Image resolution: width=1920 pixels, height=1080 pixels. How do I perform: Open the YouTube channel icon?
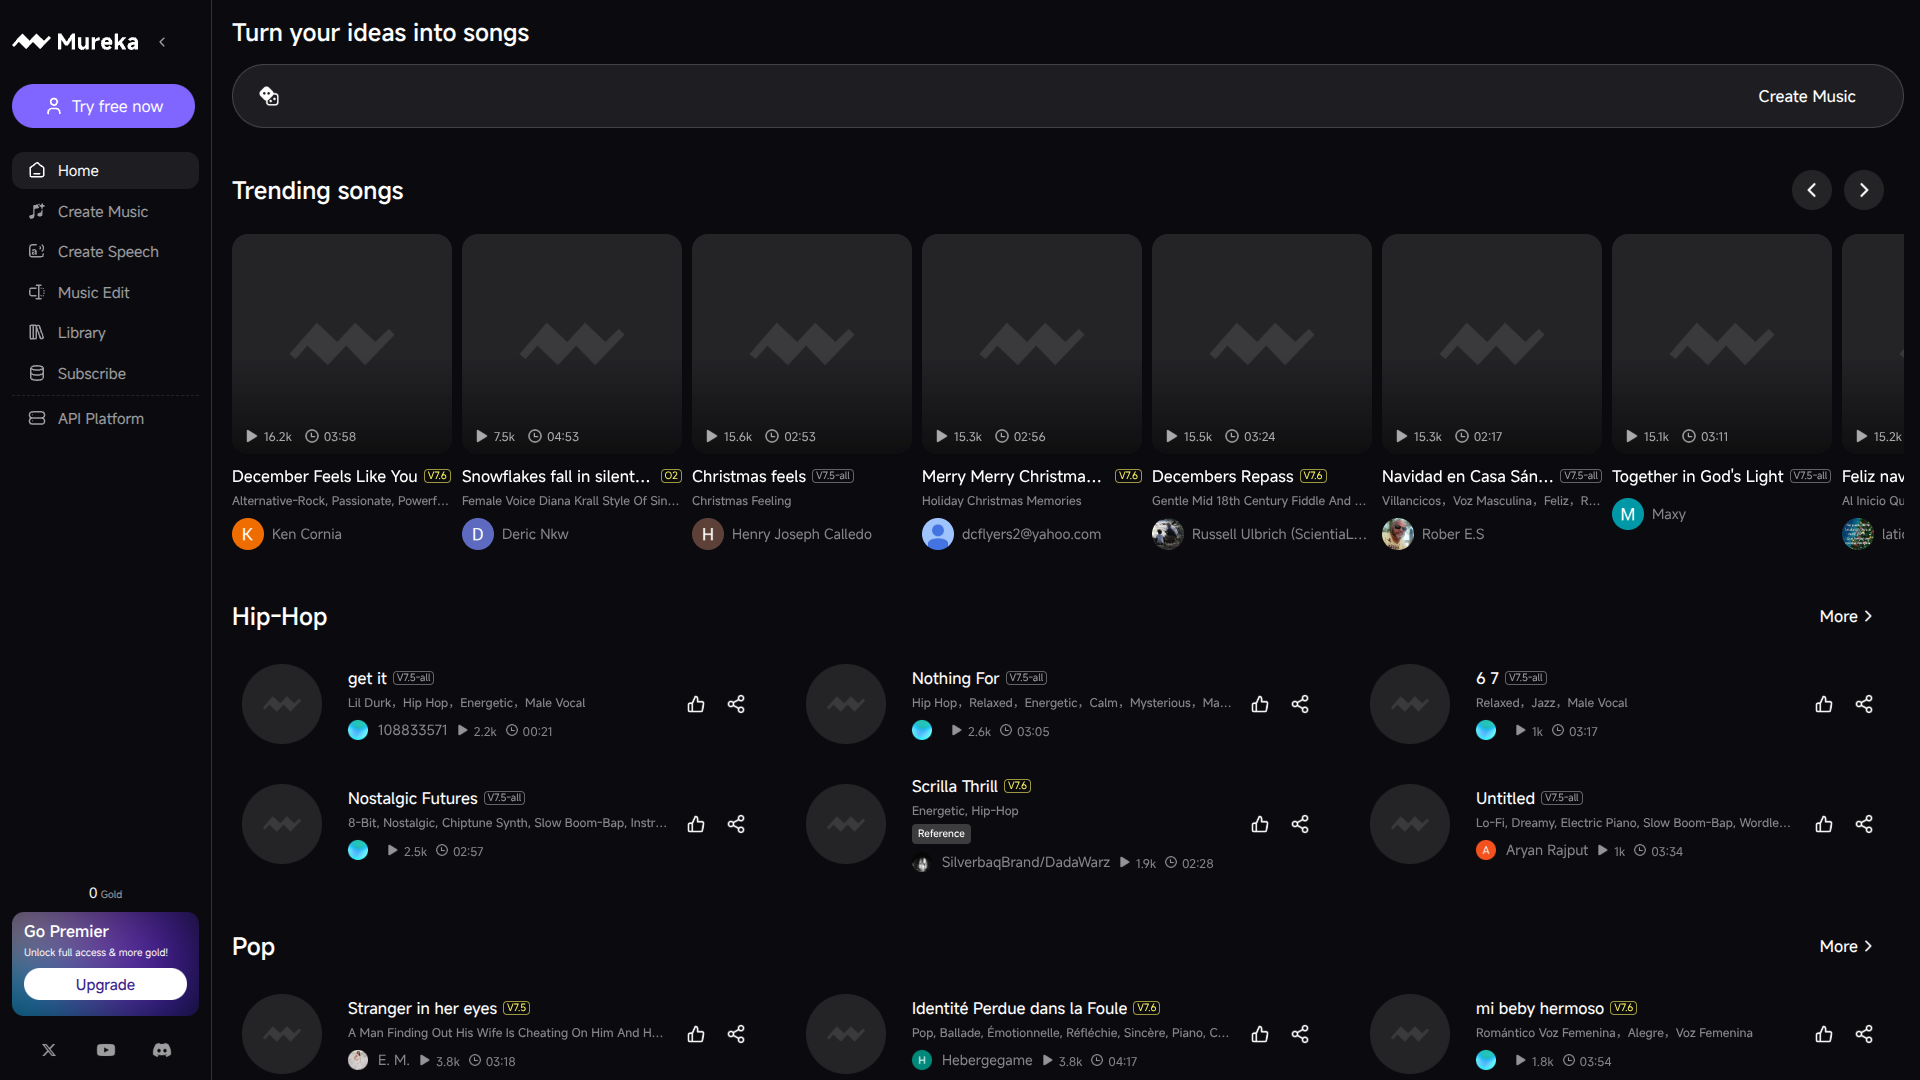click(105, 1050)
